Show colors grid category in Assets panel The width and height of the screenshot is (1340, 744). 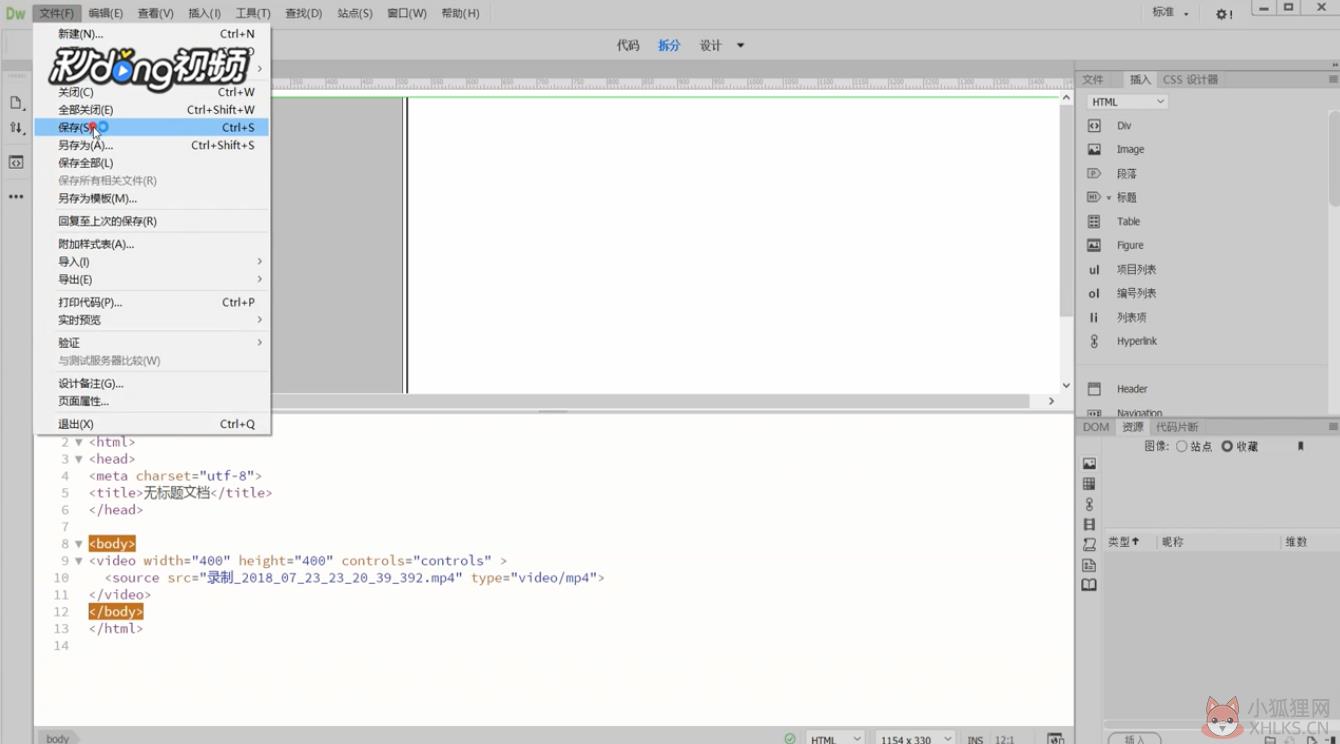[1089, 484]
